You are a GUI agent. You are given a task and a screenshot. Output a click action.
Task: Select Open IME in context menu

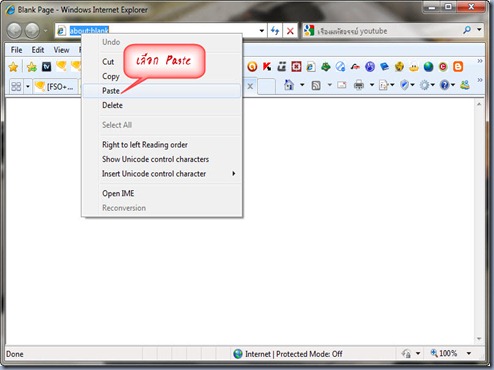[x=161, y=193]
